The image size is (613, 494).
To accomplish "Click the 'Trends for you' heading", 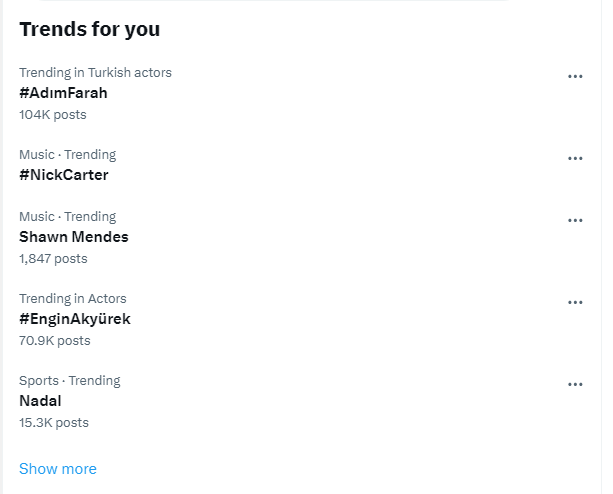I will click(x=89, y=29).
